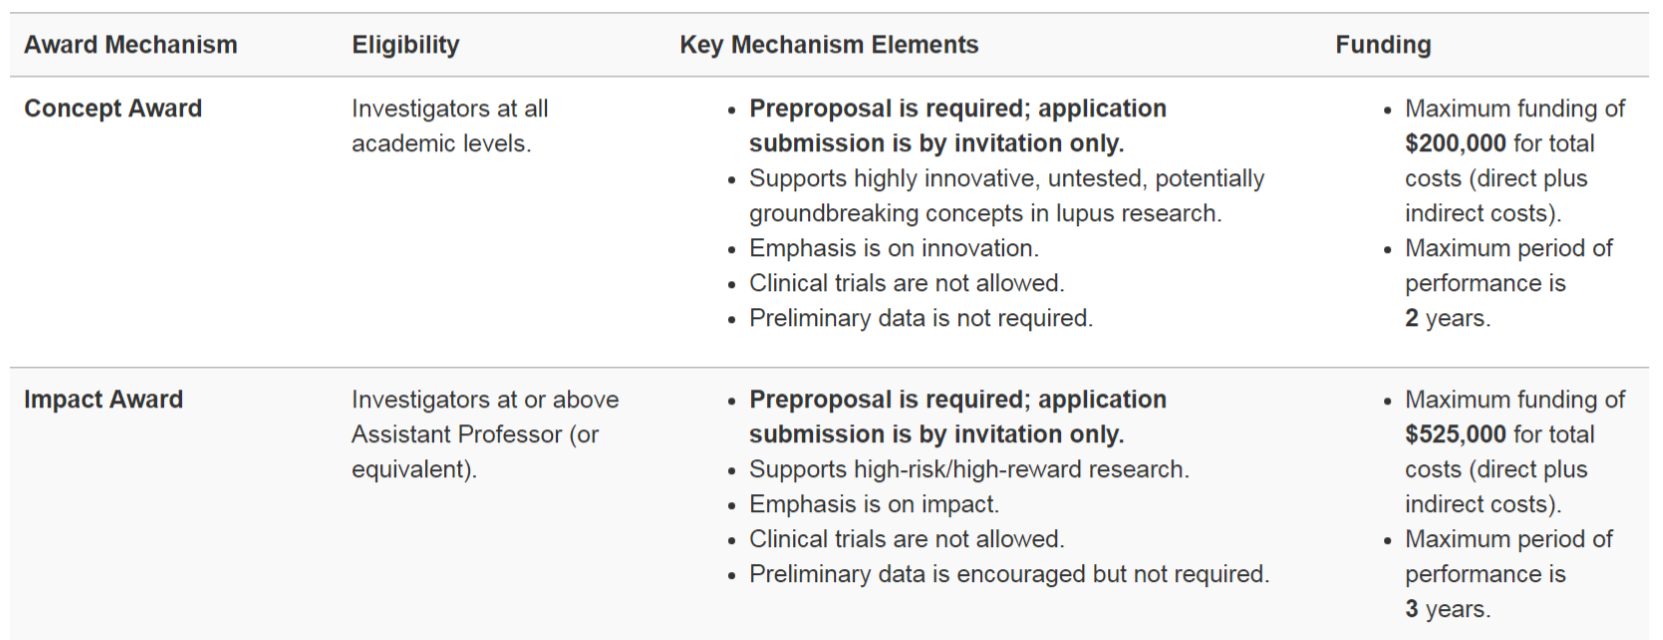Click the $200,000 funding amount
This screenshot has width=1663, height=640.
pos(1455,143)
